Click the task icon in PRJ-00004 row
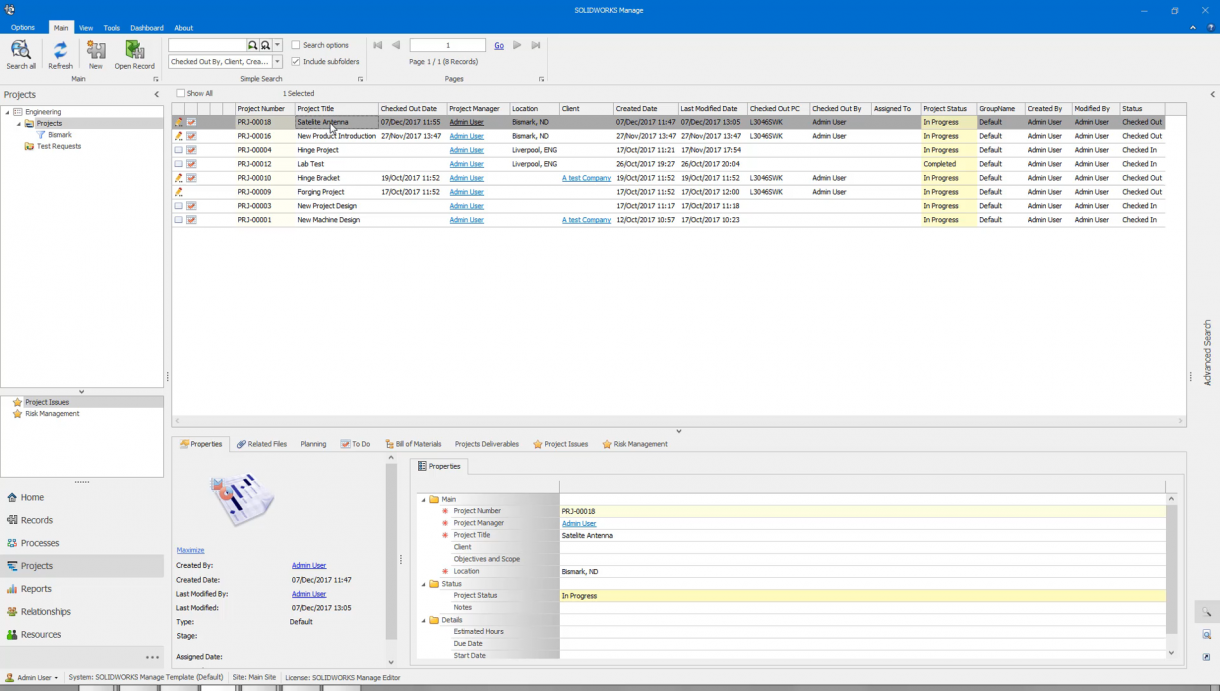This screenshot has width=1220, height=691. coord(191,150)
